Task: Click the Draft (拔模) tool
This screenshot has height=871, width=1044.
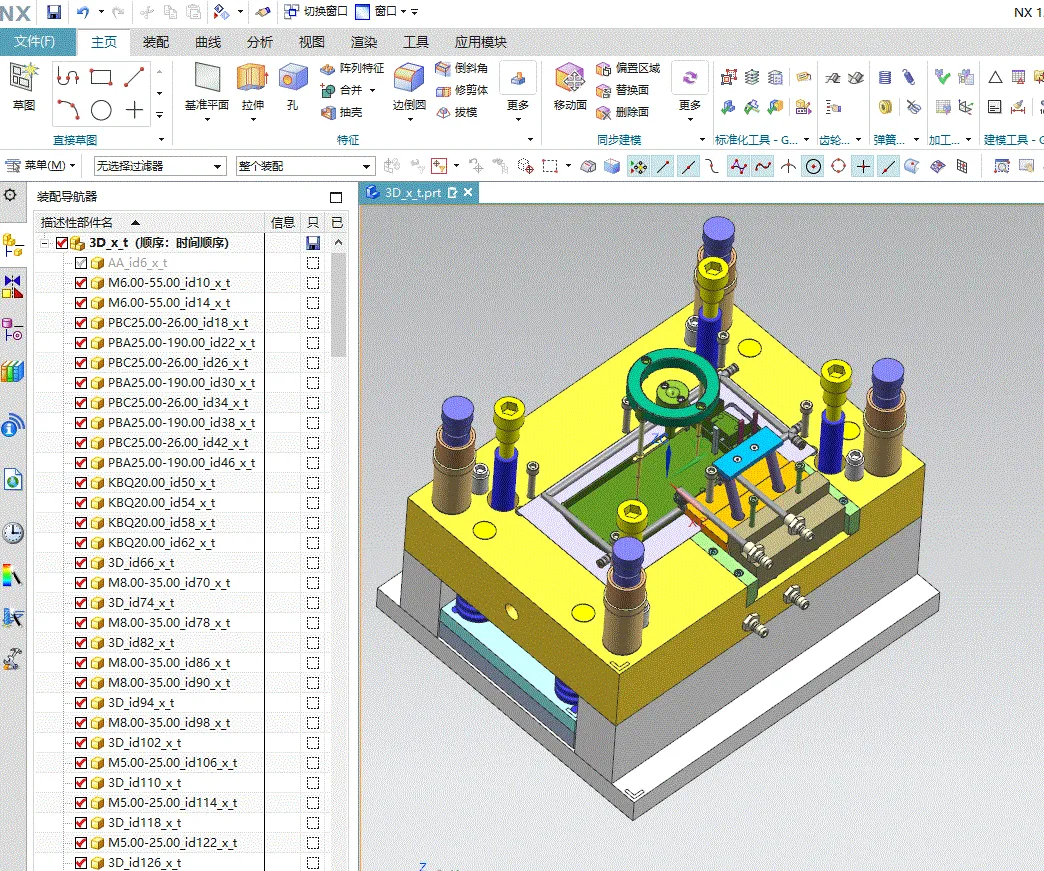Action: point(456,113)
